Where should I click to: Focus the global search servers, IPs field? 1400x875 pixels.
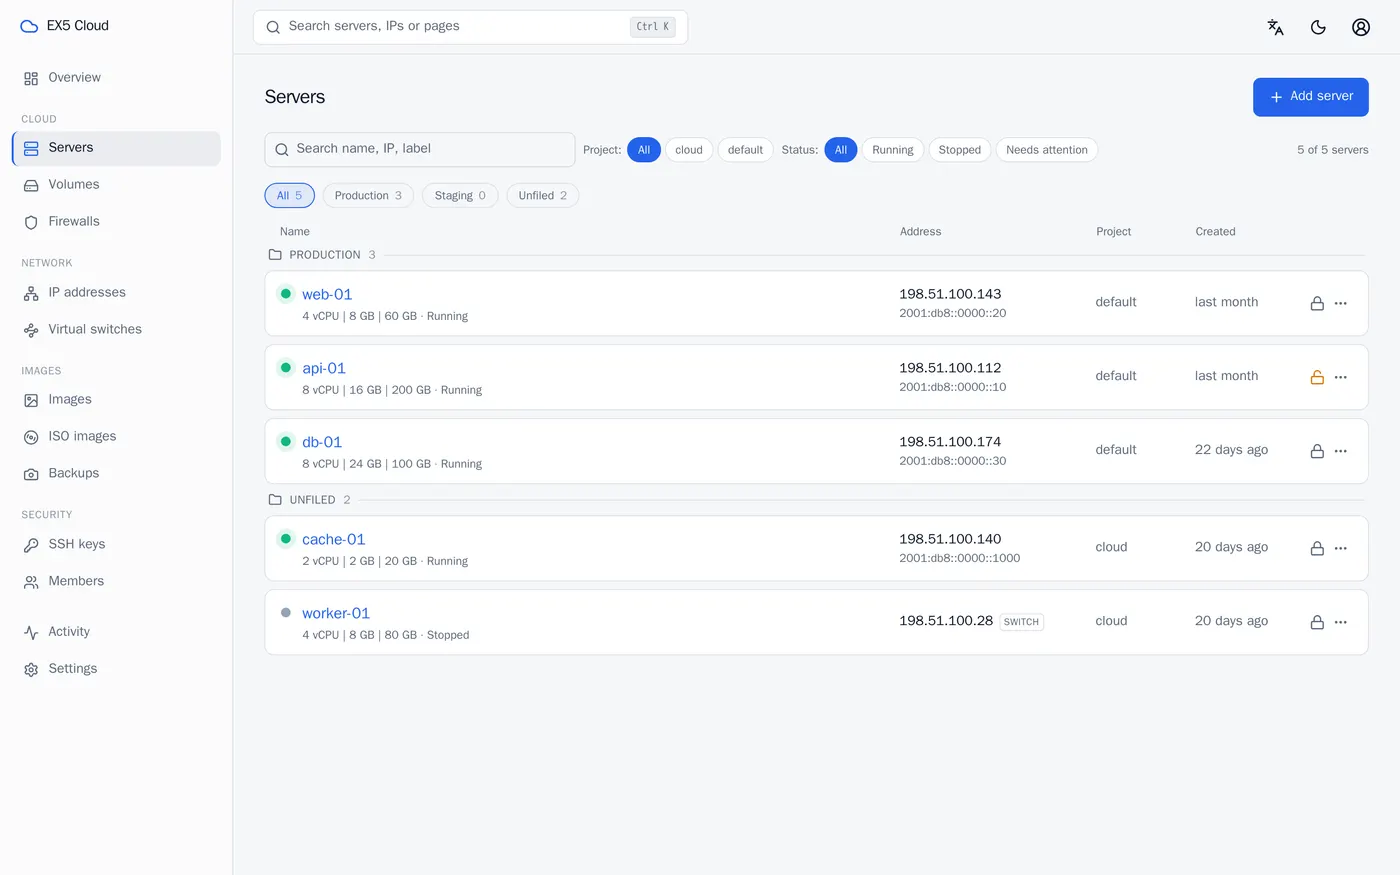pos(470,27)
